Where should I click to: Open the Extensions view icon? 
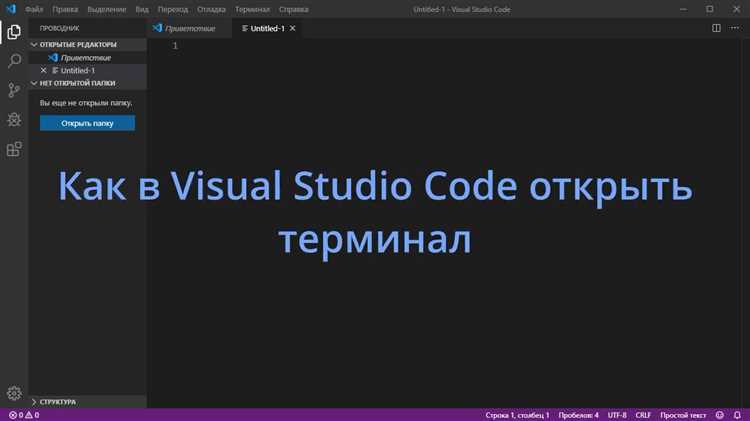[x=14, y=149]
